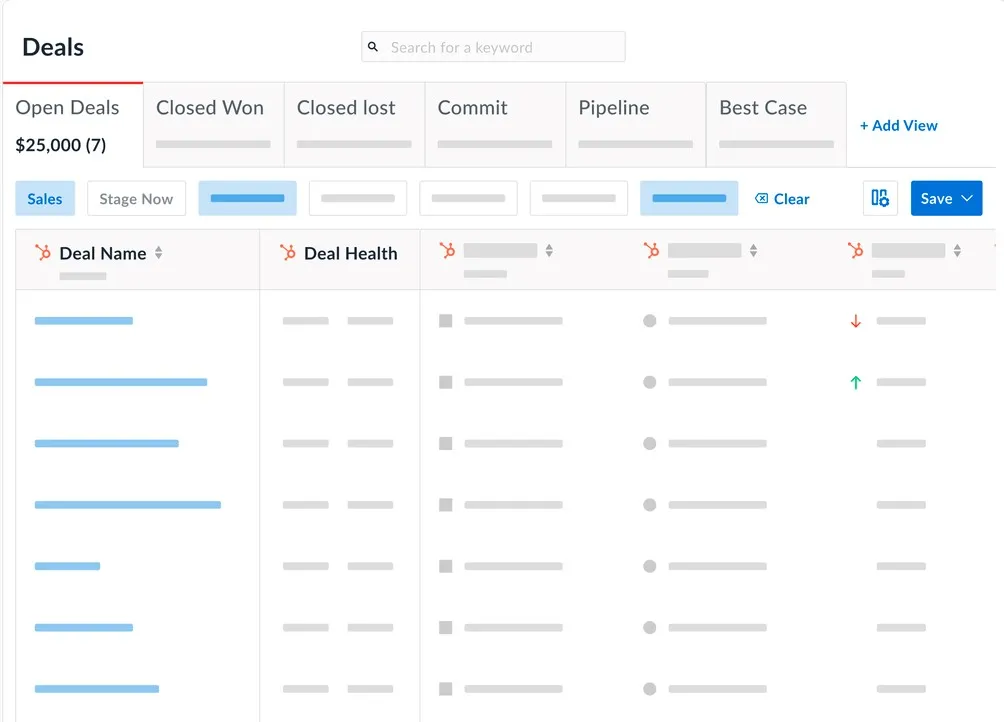
Task: Click the red downward trend arrow on first row
Action: point(855,320)
